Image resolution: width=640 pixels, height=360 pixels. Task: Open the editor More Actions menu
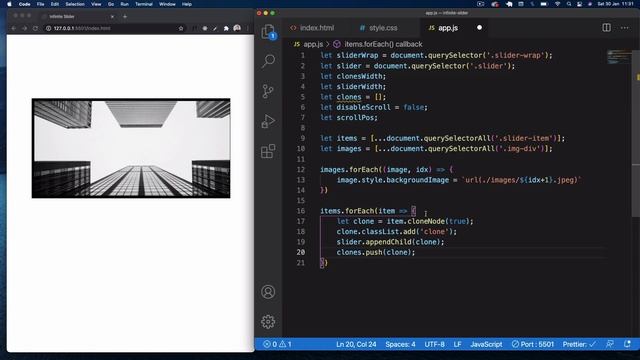point(624,28)
